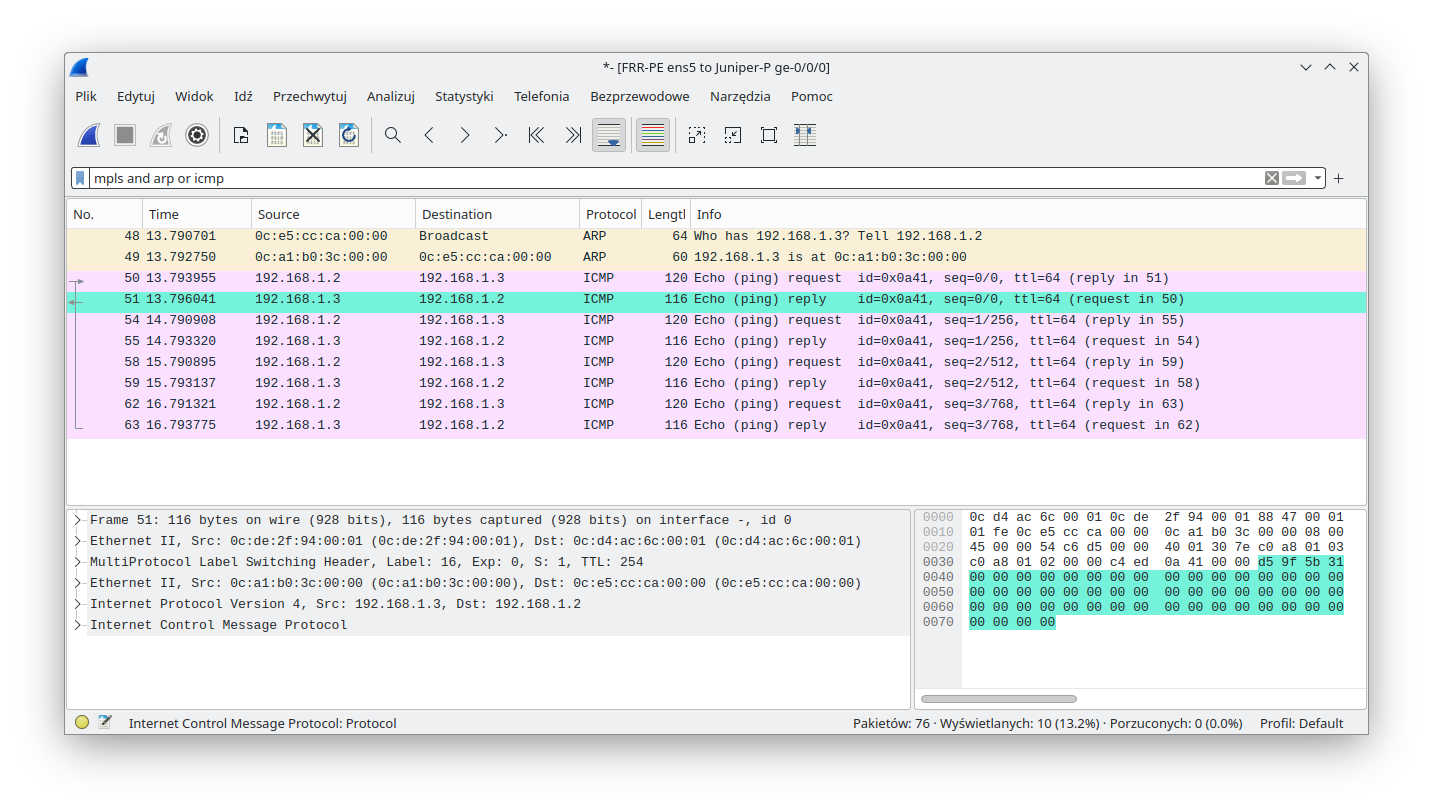This screenshot has width=1433, height=811.
Task: Open the Plik menu
Action: point(86,96)
